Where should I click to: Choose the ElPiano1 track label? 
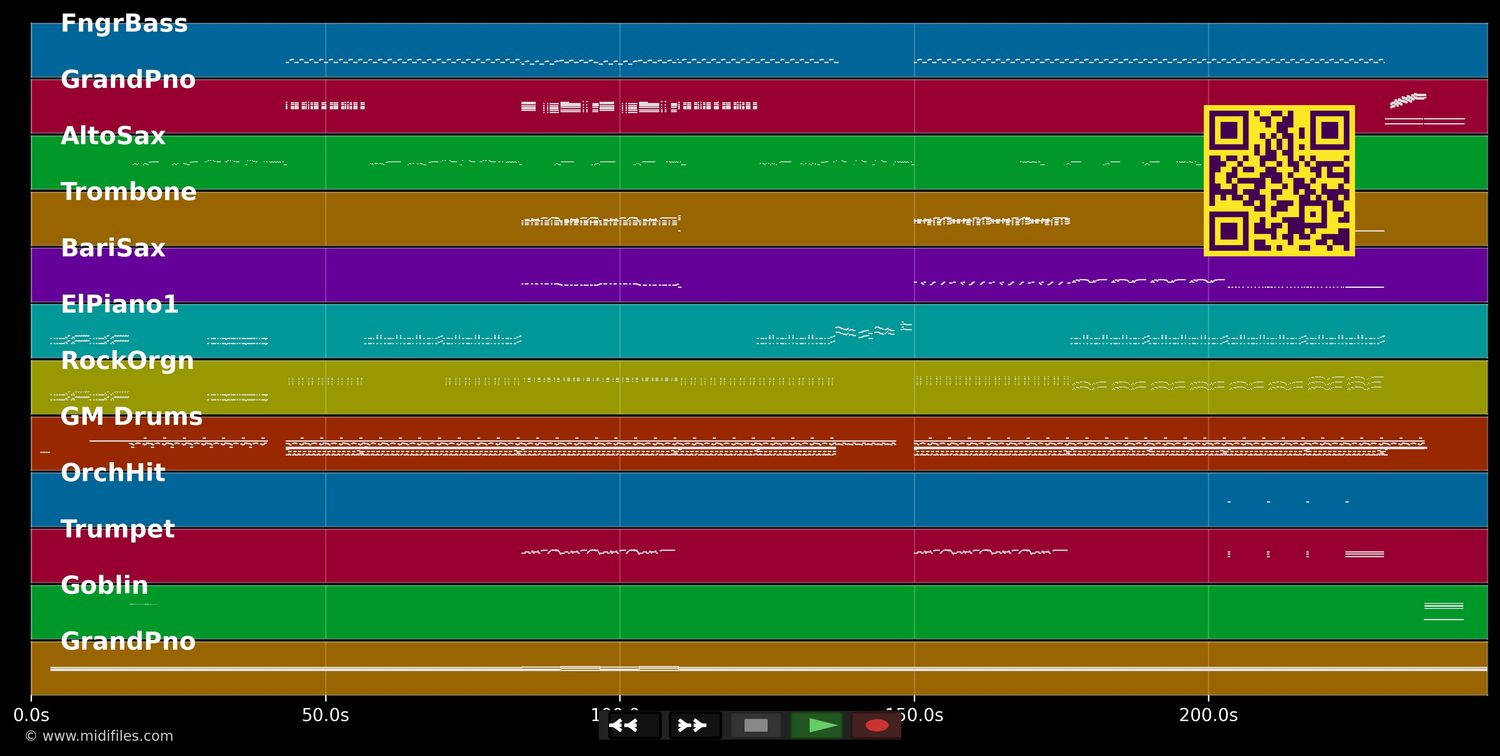[x=119, y=305]
